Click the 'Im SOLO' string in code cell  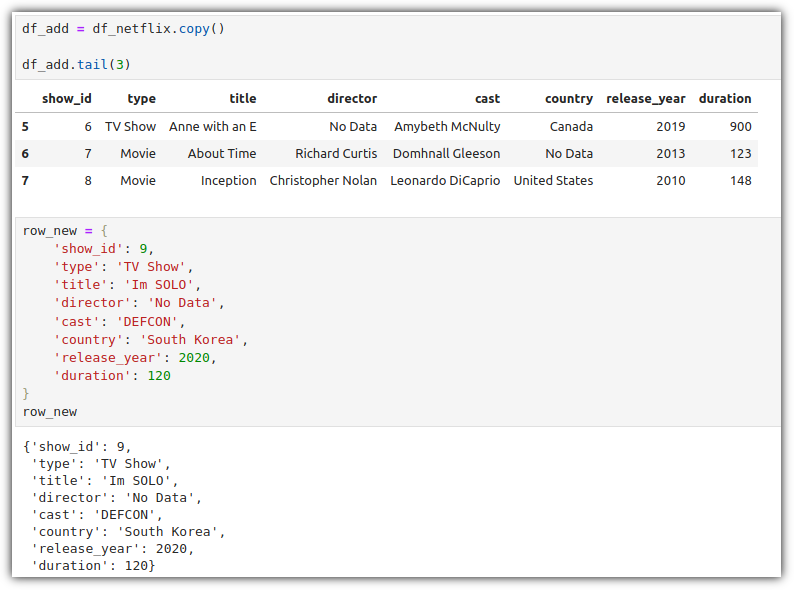point(158,285)
